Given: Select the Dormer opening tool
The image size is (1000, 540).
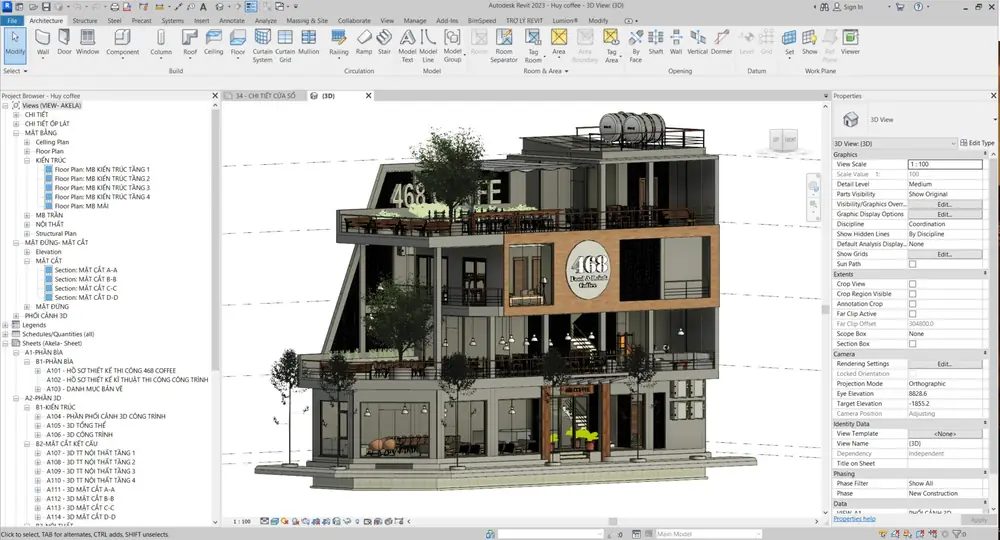Looking at the screenshot, I should [721, 43].
